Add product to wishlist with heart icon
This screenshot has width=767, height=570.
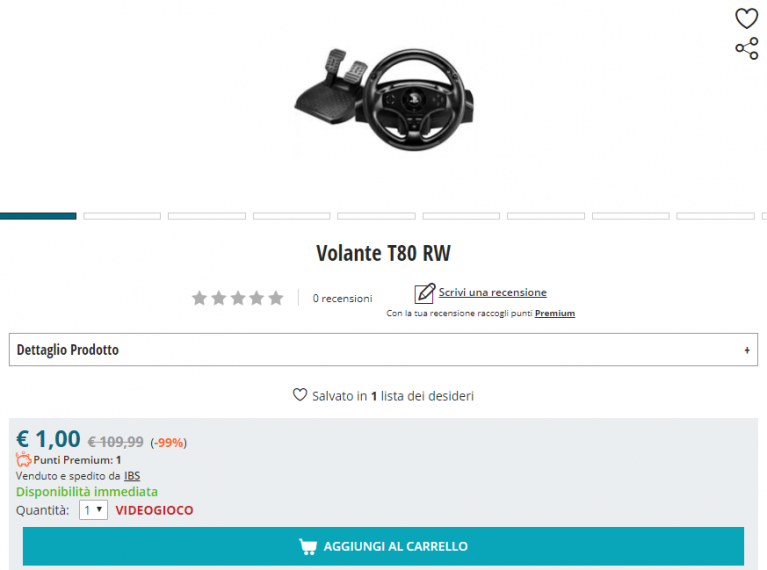coord(746,19)
